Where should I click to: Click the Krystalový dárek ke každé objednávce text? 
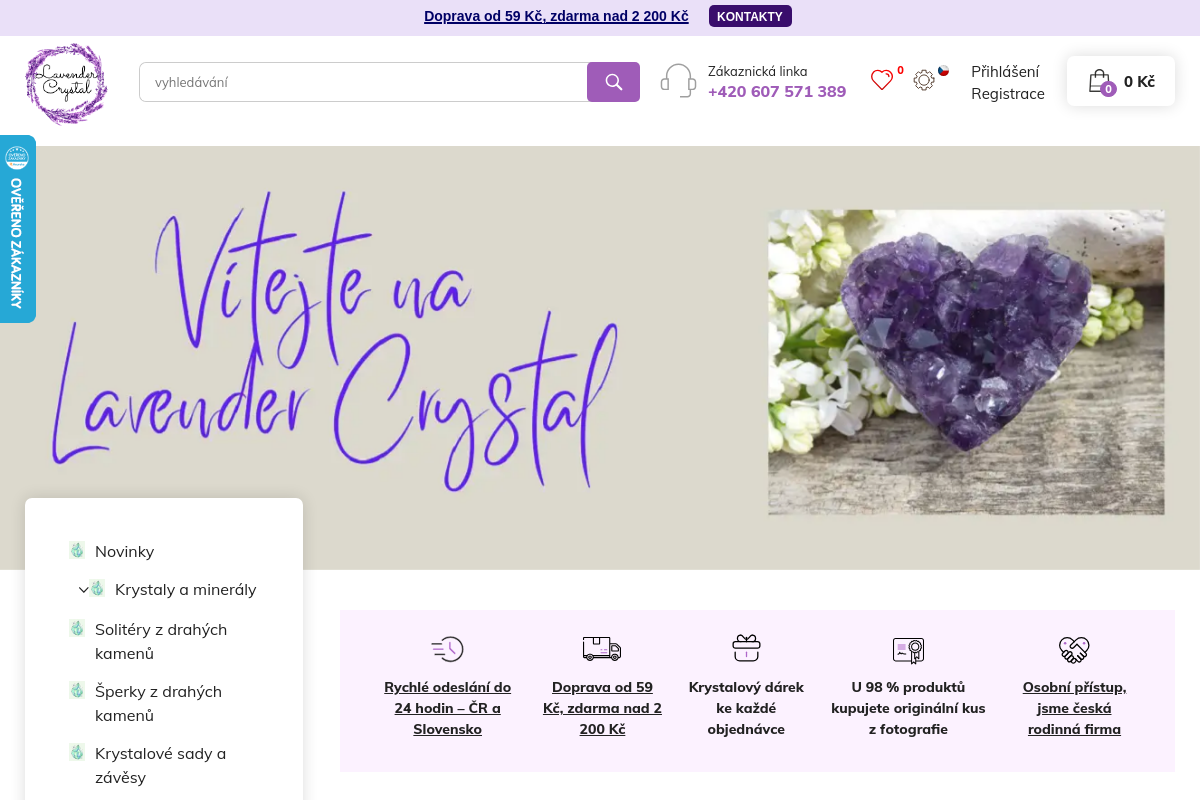tap(746, 708)
